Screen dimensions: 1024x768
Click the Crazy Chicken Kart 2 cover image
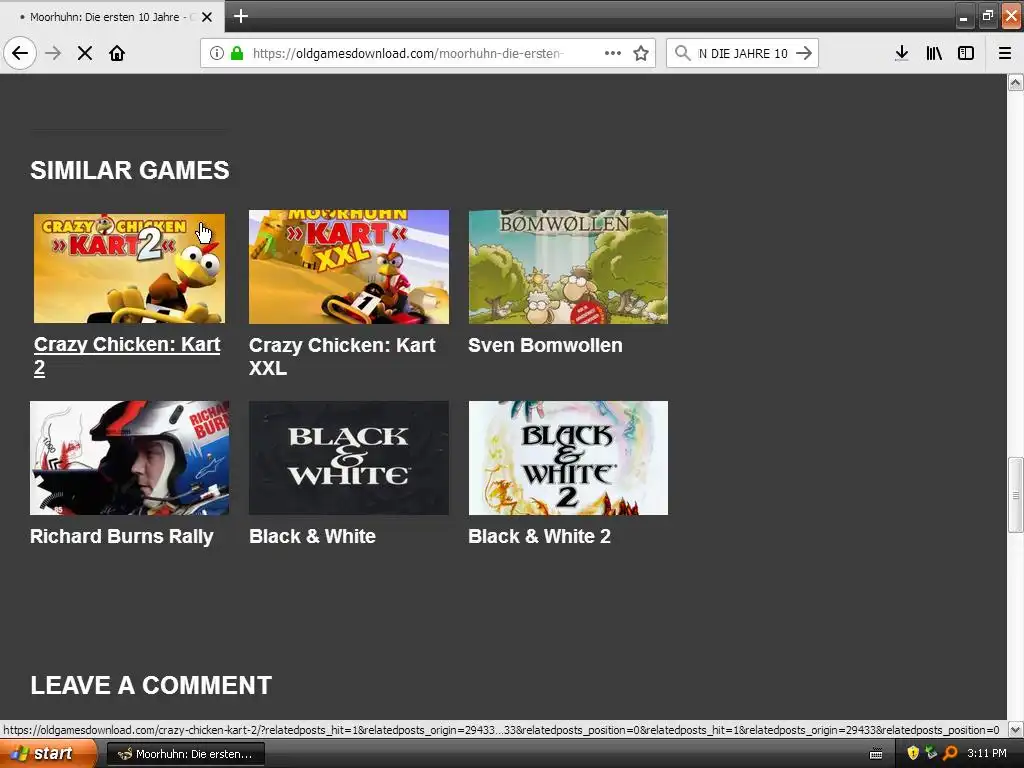(129, 268)
